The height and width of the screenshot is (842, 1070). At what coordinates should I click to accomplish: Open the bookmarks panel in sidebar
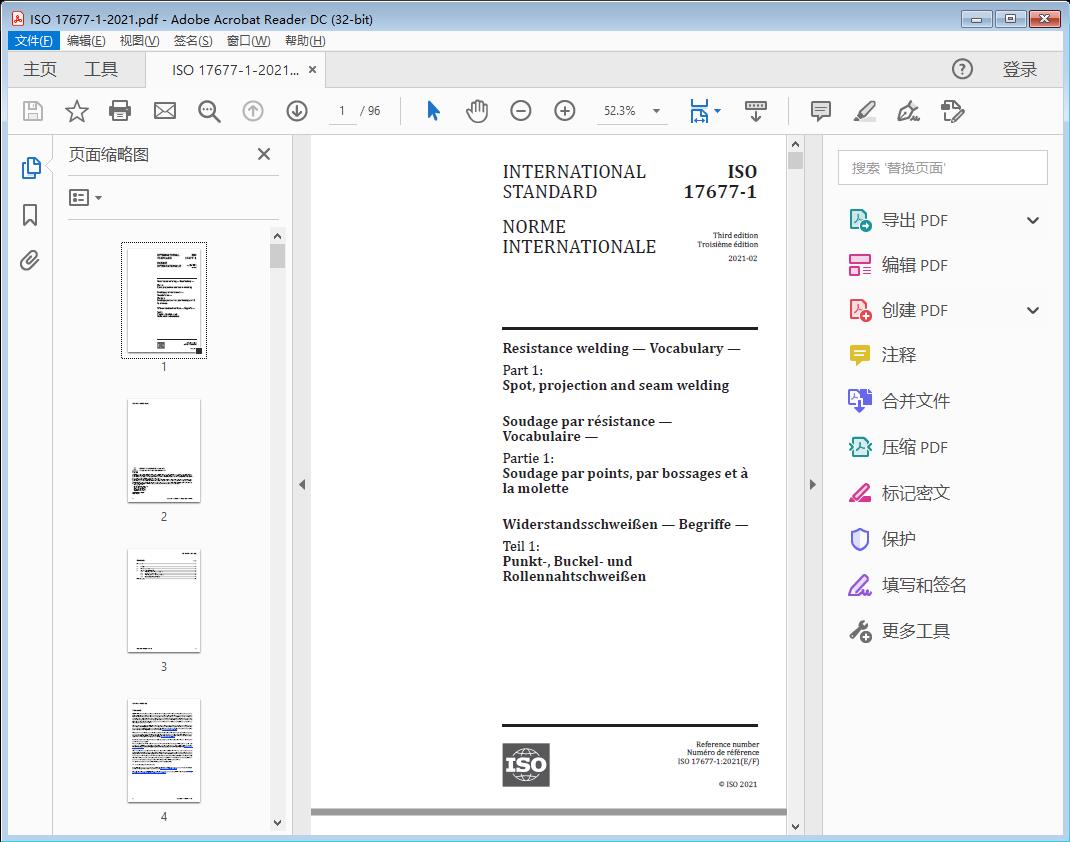[x=30, y=215]
